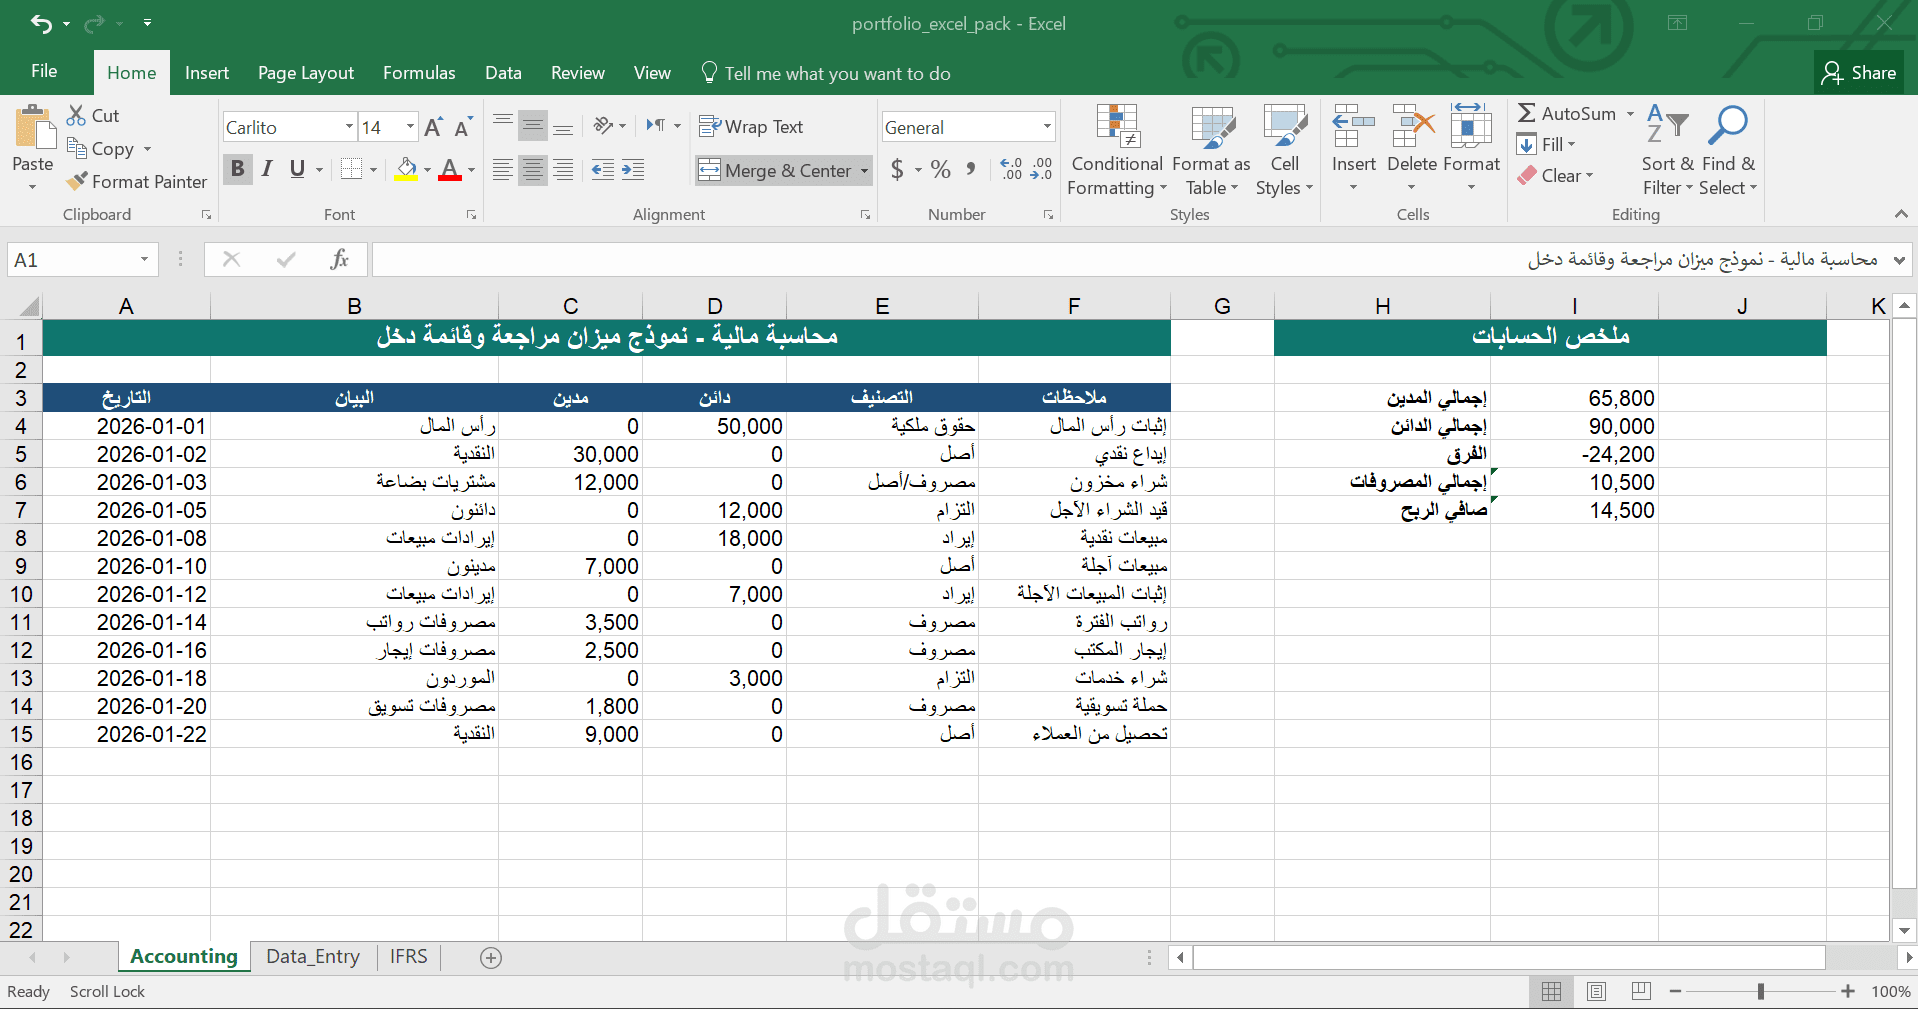Screen dimensions: 1918x1009
Task: Click Decrease Decimal icon
Action: (1041, 169)
